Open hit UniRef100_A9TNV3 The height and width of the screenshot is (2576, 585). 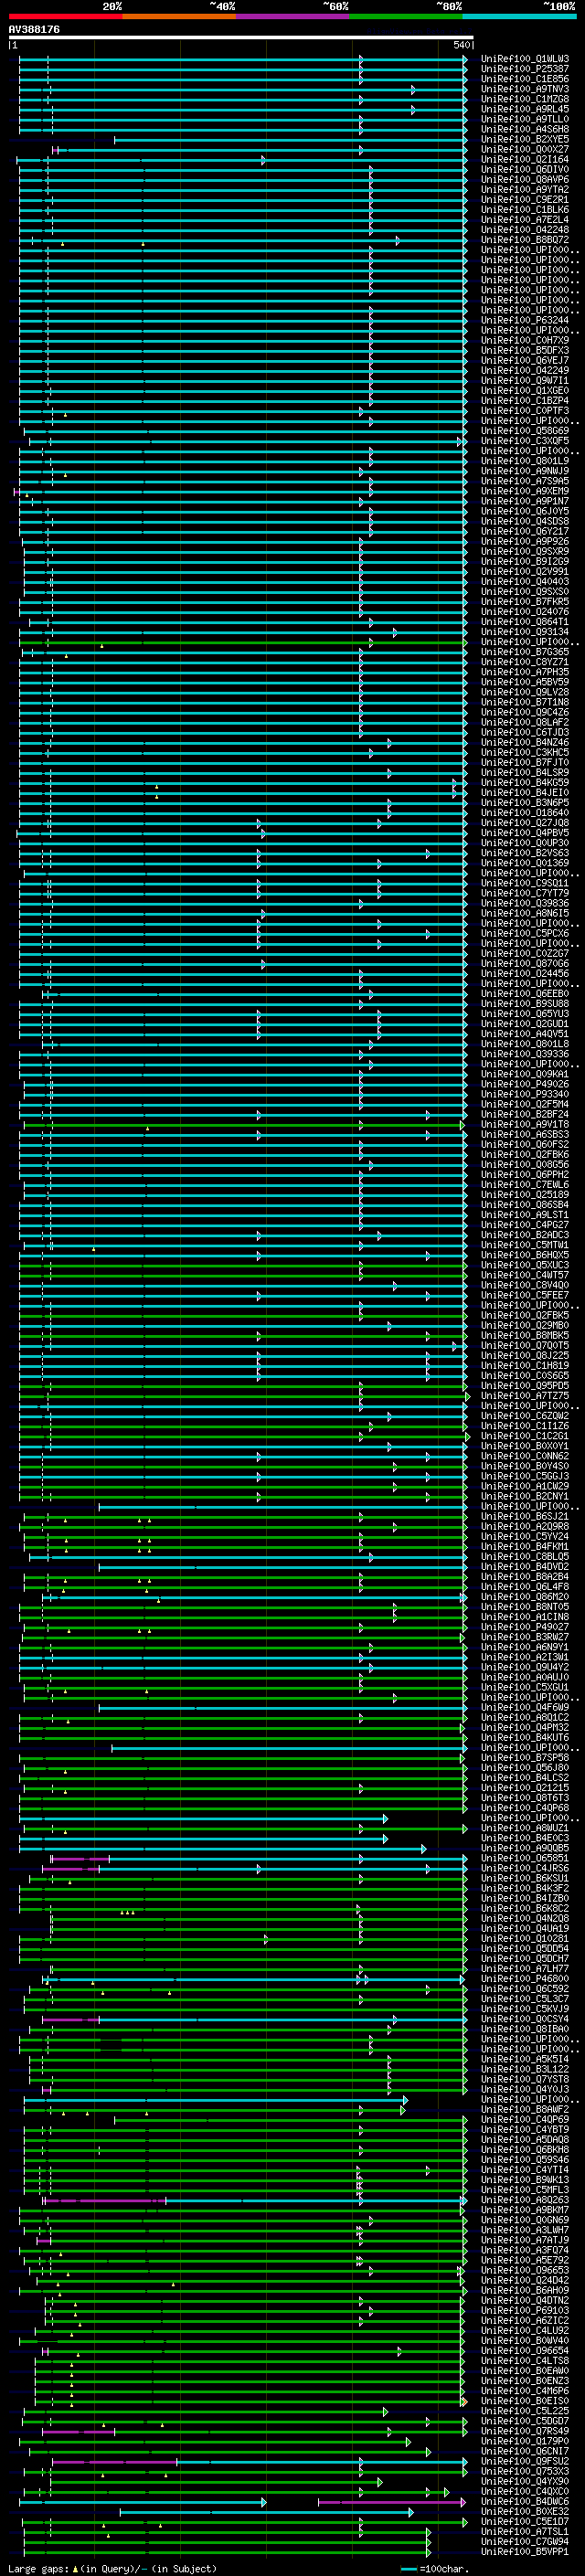tap(525, 89)
